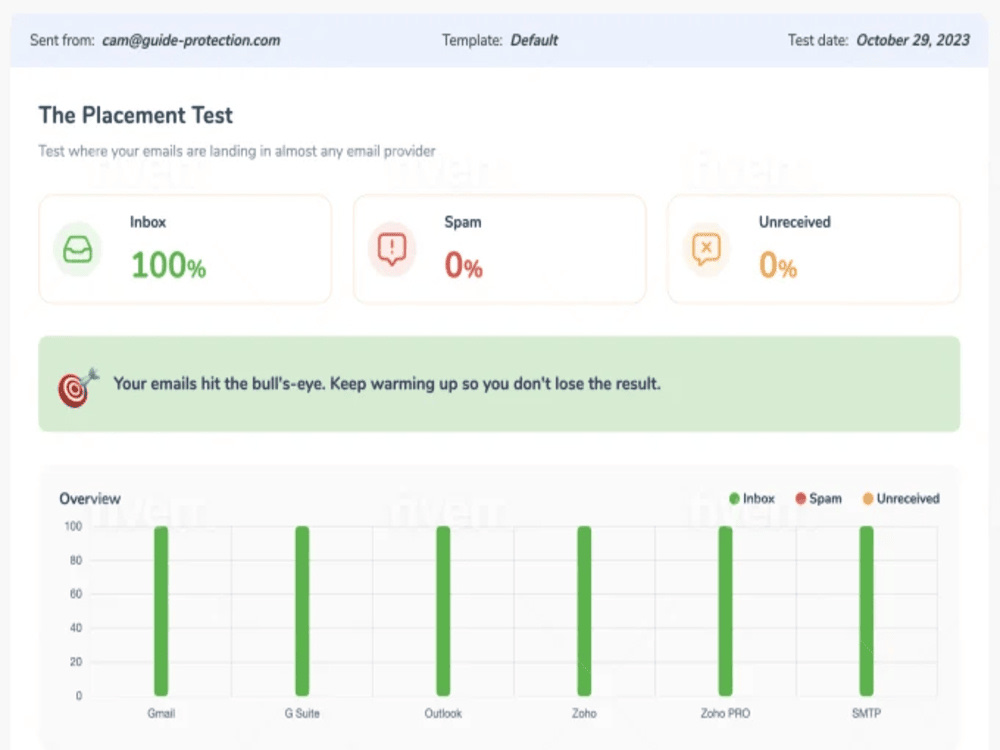Click the 0% Spam value

tap(464, 265)
